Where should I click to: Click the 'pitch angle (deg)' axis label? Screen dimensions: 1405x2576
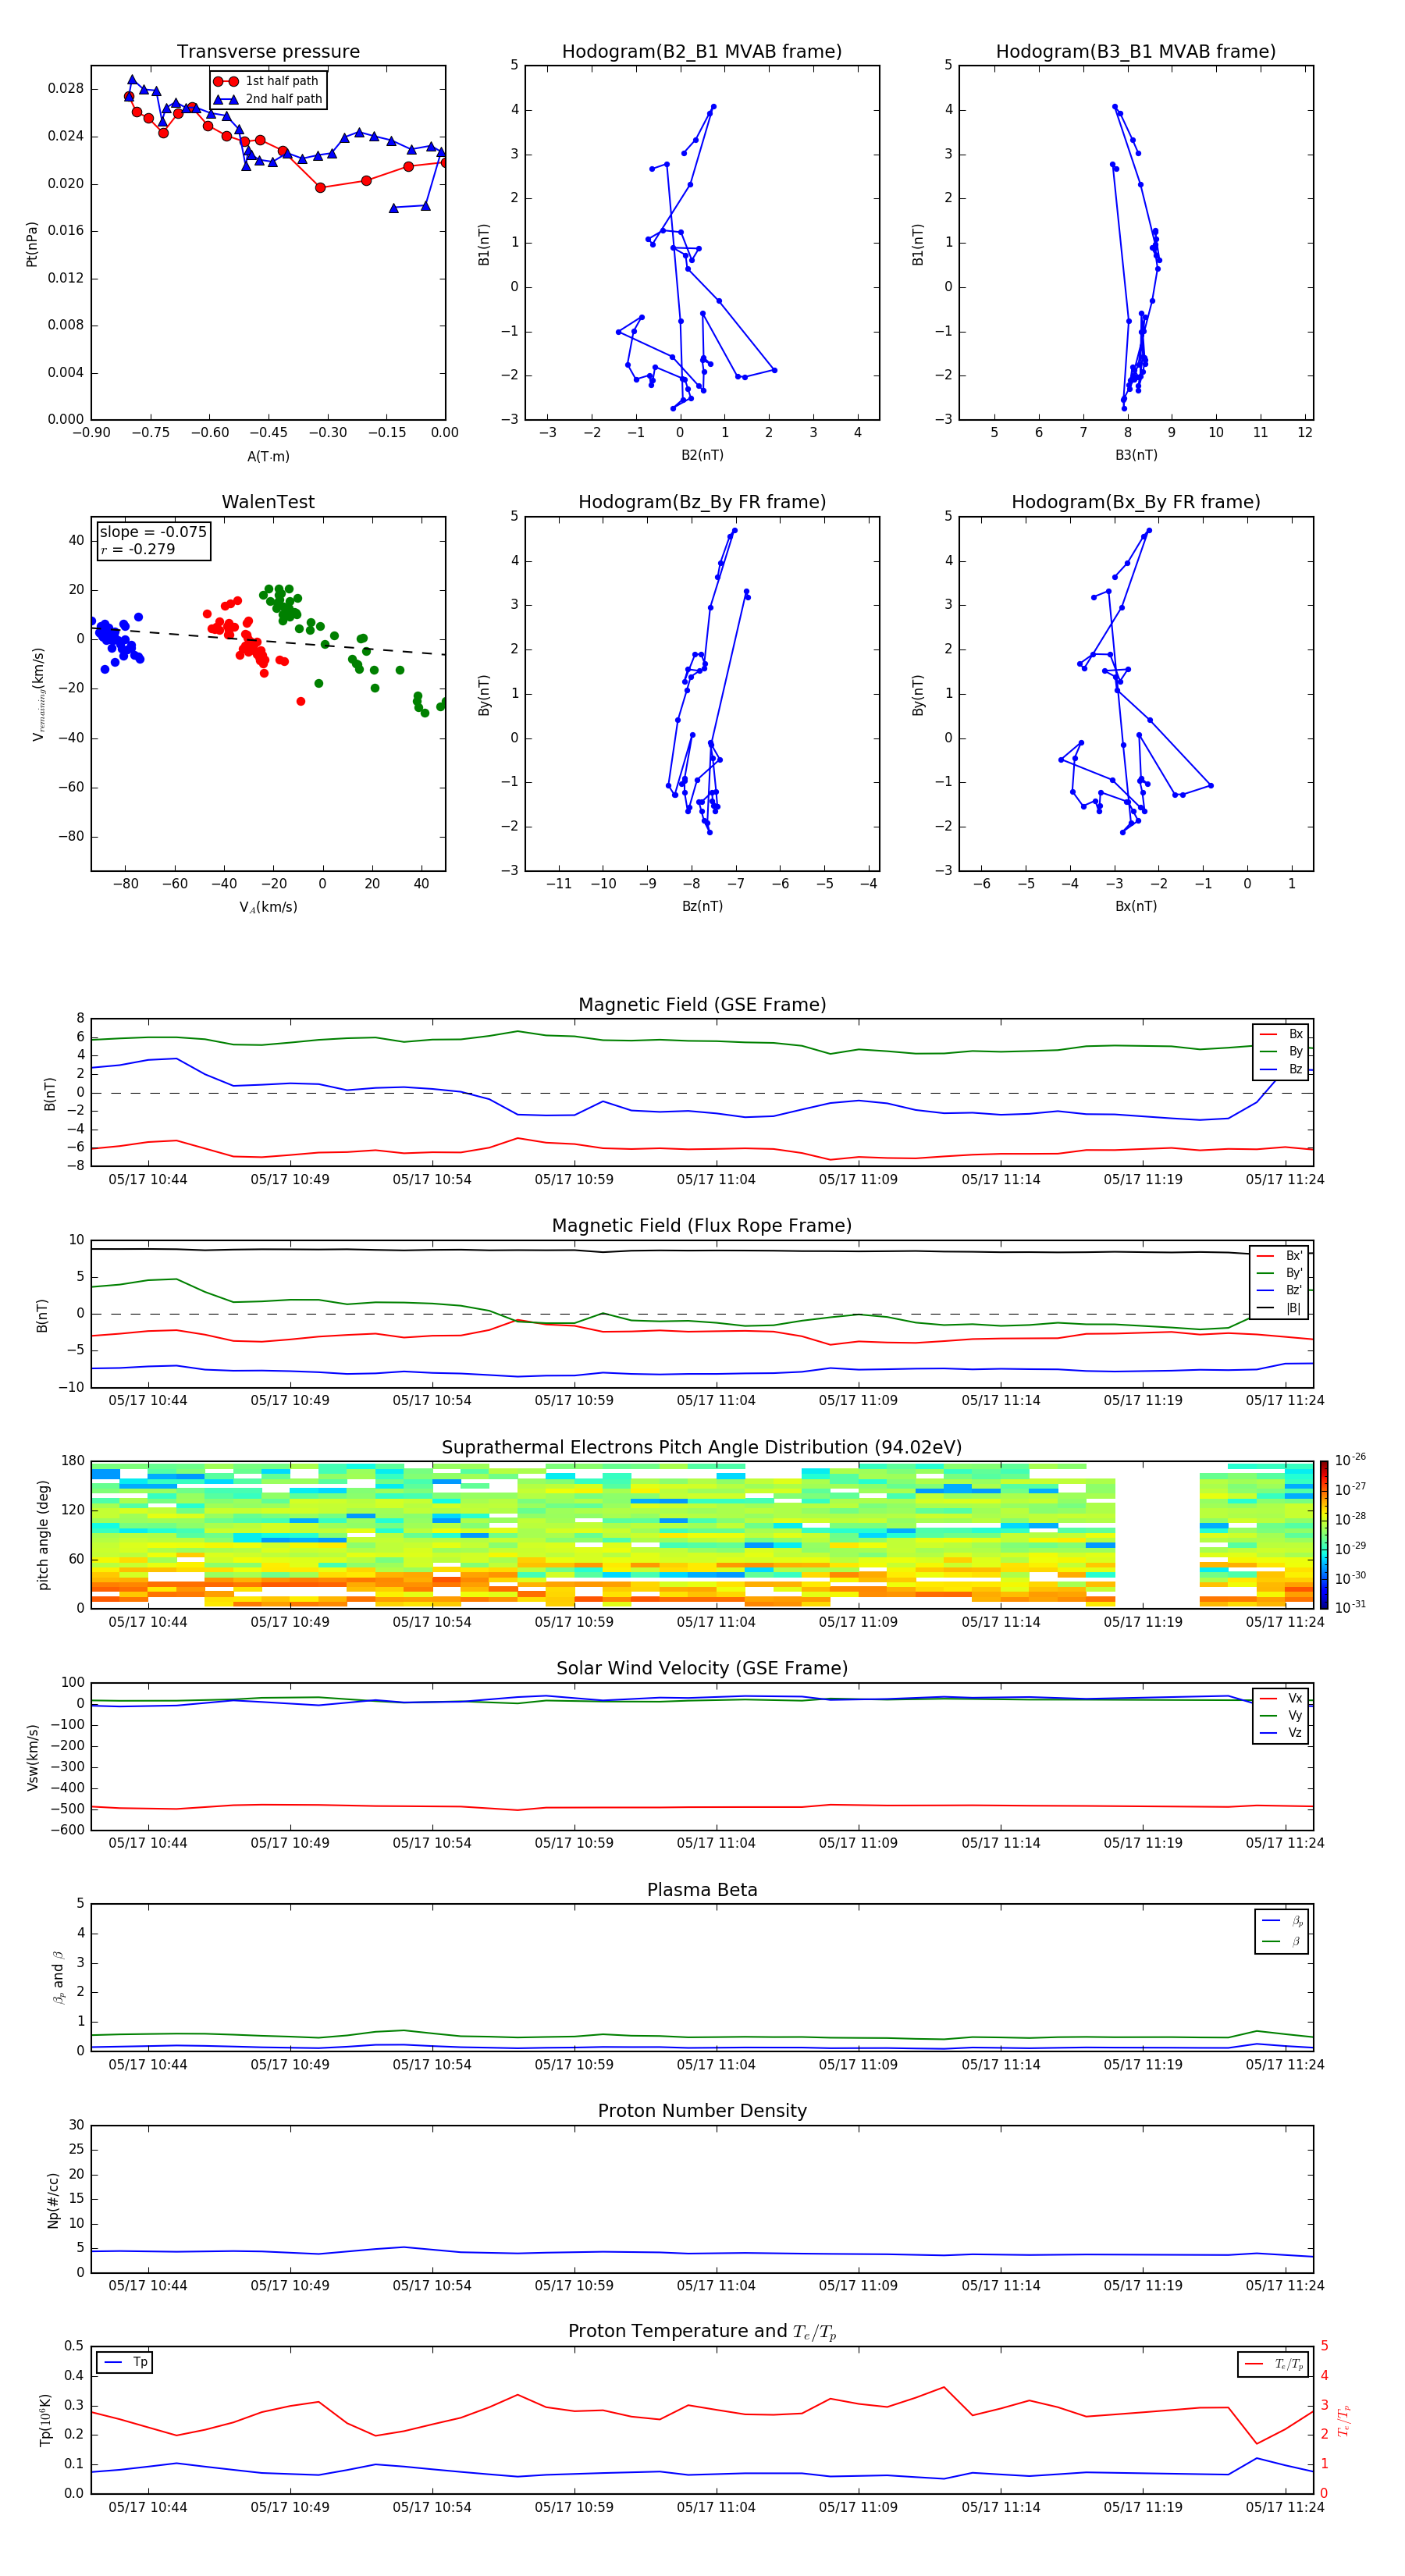pos(43,1535)
